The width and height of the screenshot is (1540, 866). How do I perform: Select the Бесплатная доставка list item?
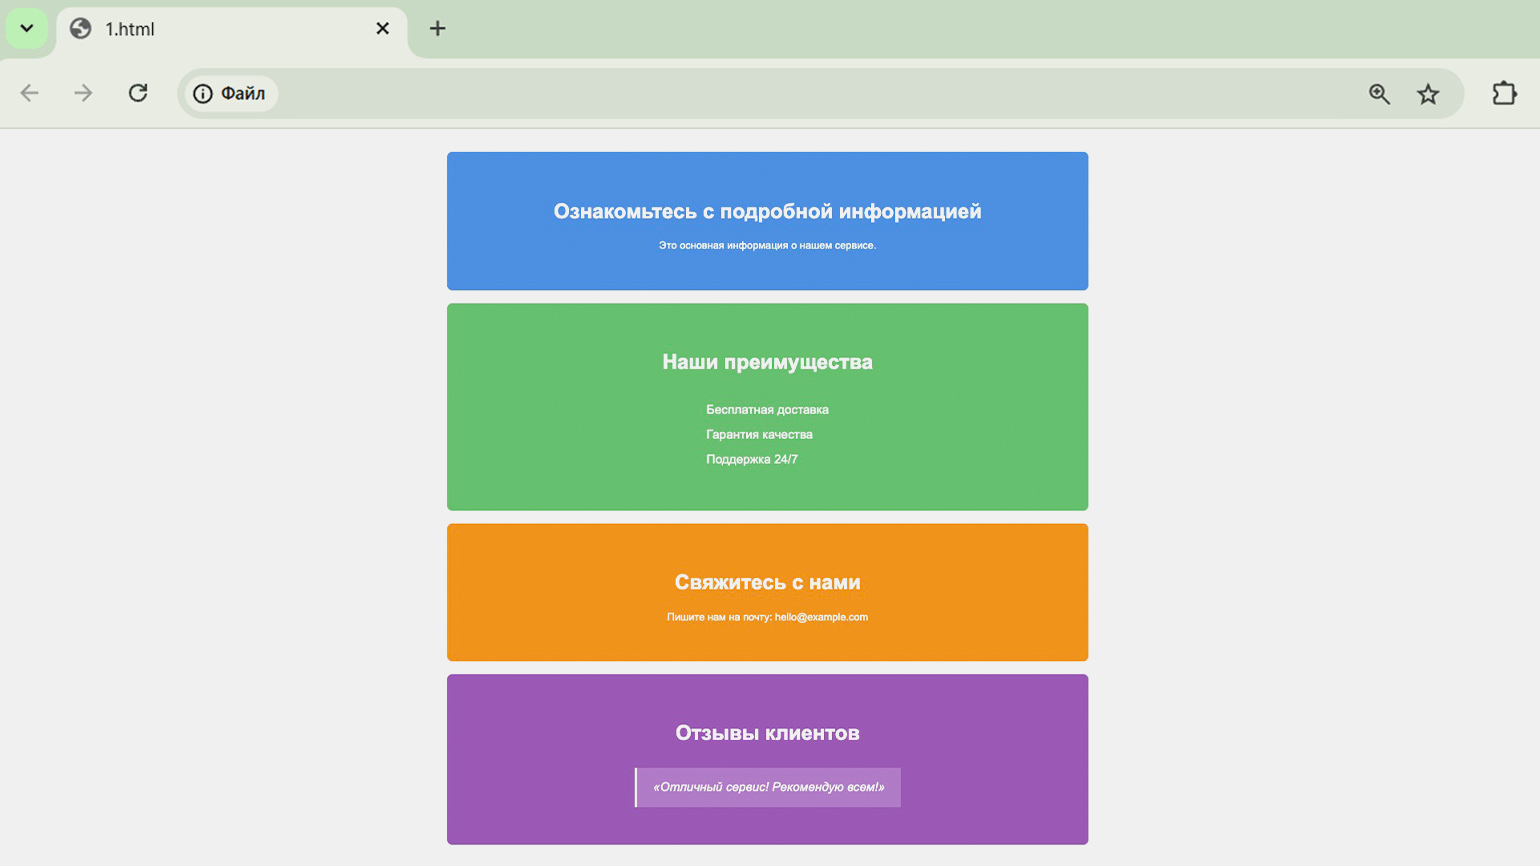pyautogui.click(x=767, y=409)
